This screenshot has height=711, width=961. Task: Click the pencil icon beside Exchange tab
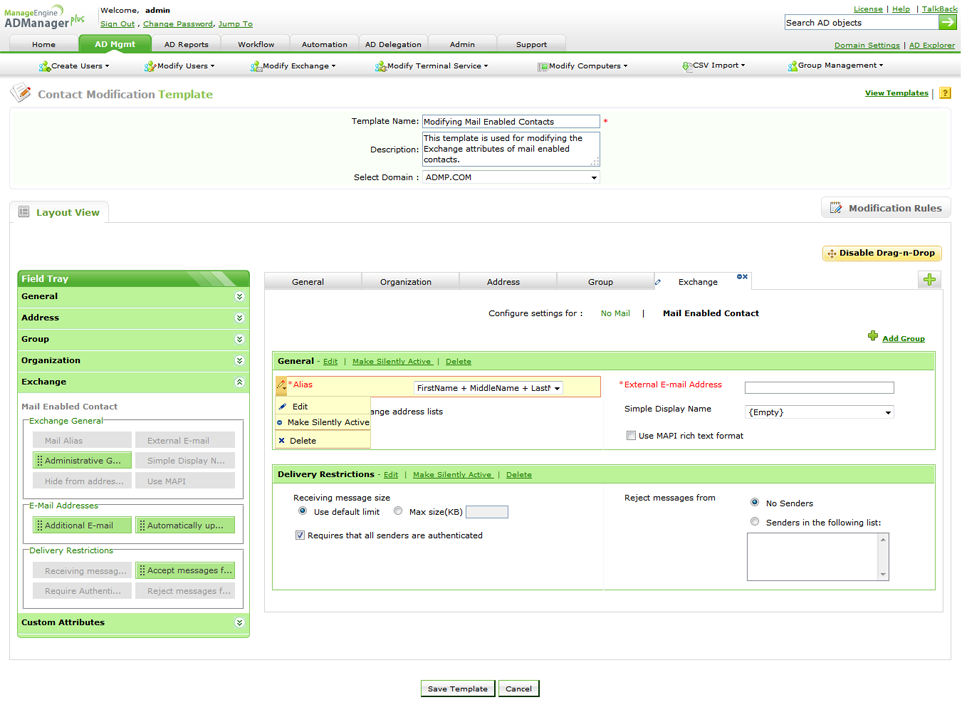(x=658, y=282)
